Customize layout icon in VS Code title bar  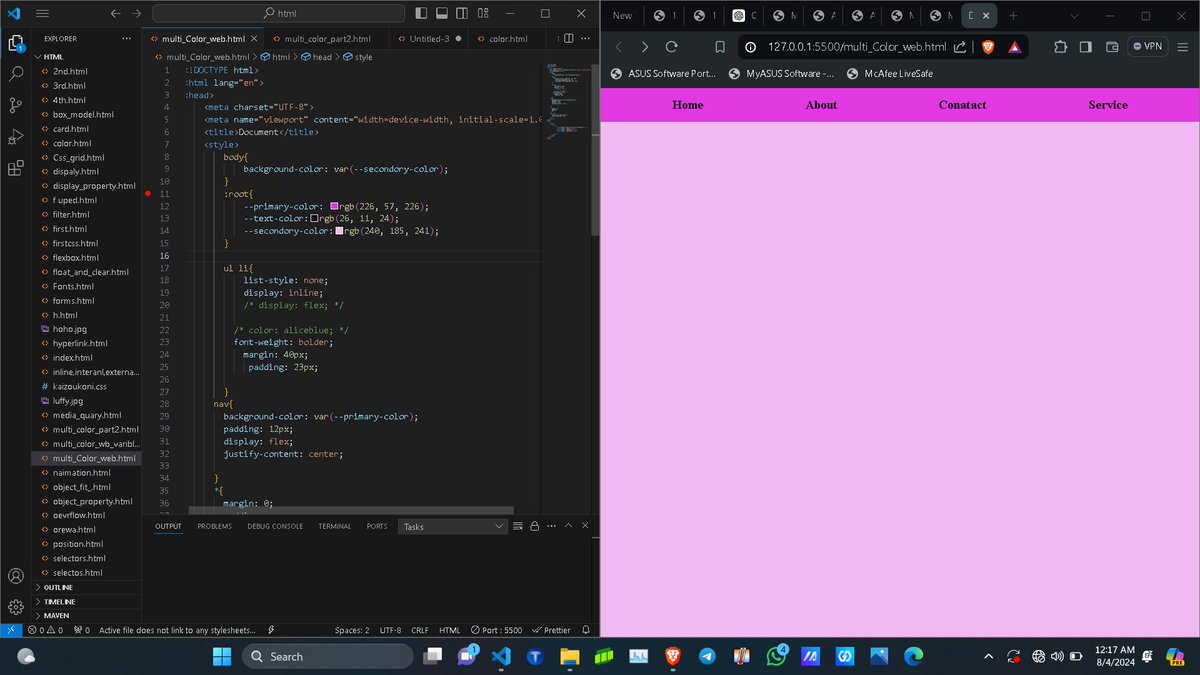coord(484,14)
